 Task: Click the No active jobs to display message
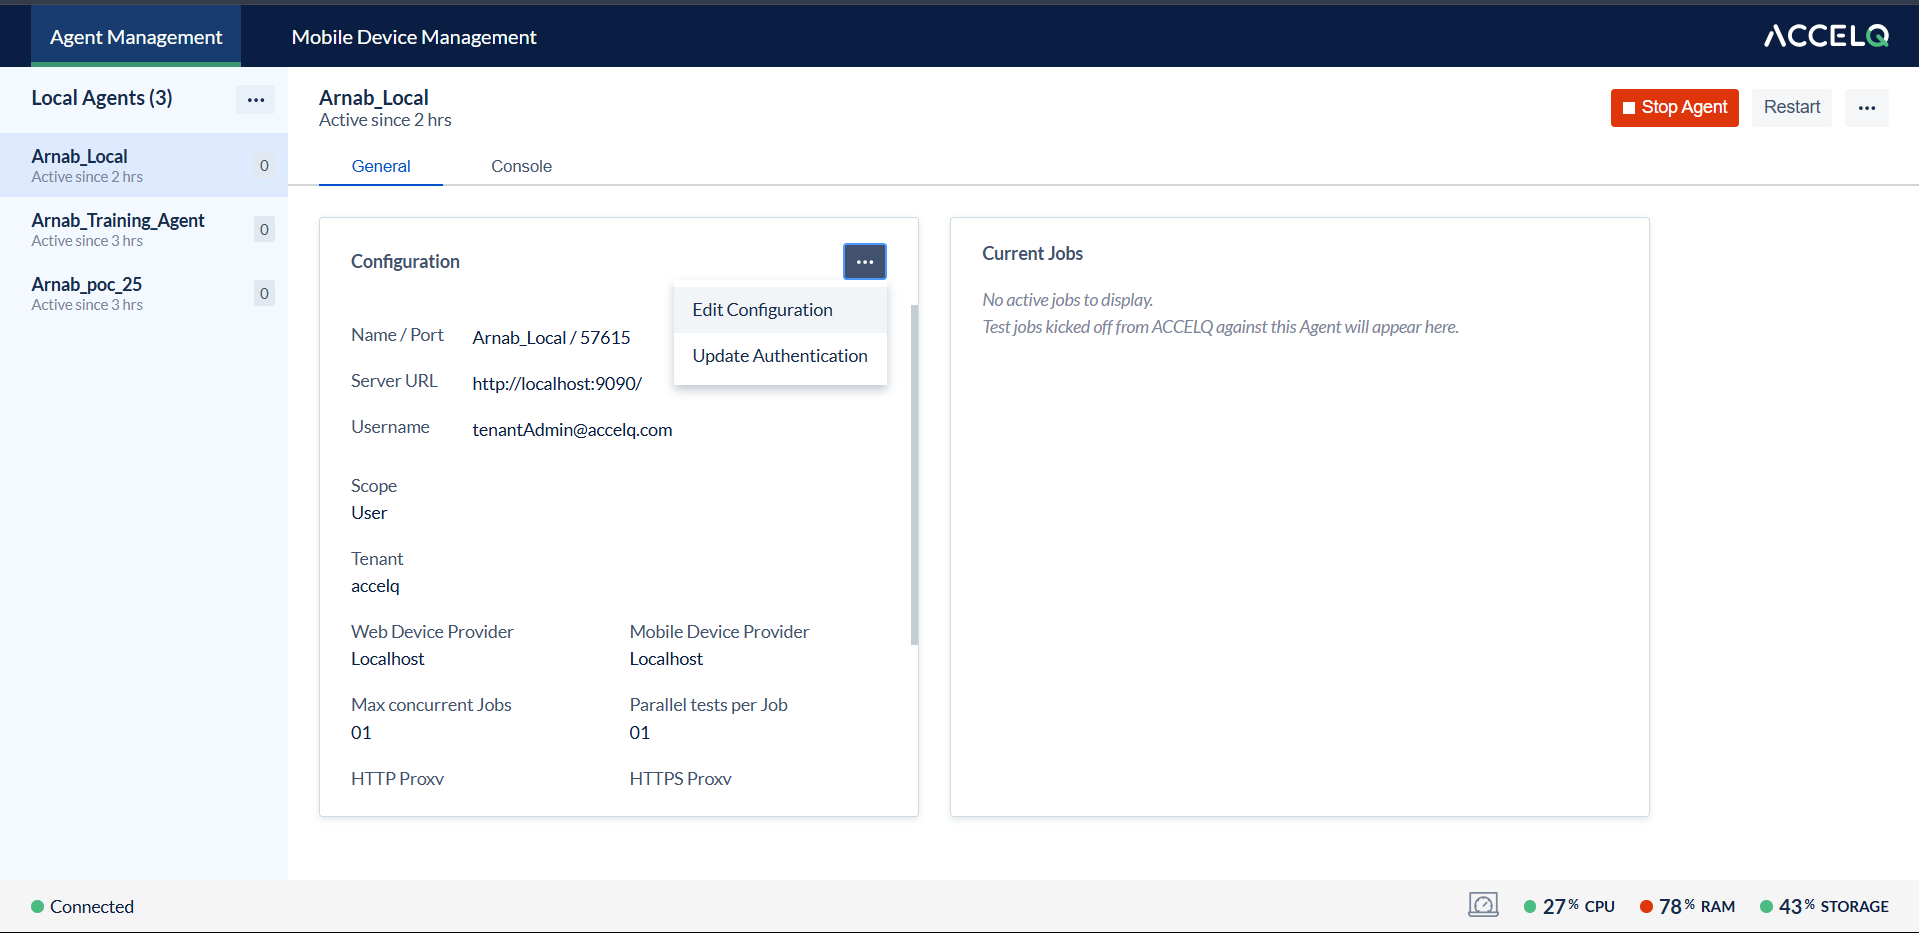click(1067, 300)
